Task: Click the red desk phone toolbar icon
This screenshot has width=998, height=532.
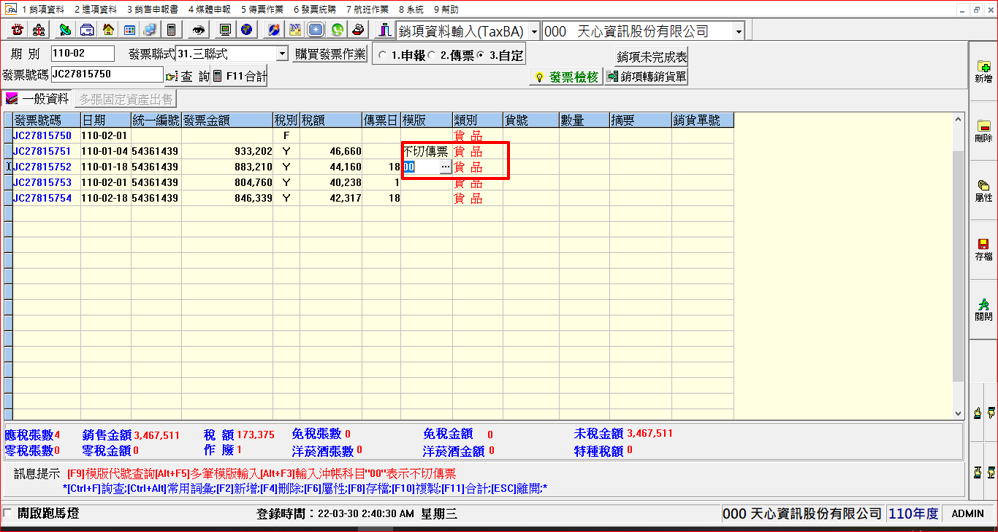Action: pos(358,30)
